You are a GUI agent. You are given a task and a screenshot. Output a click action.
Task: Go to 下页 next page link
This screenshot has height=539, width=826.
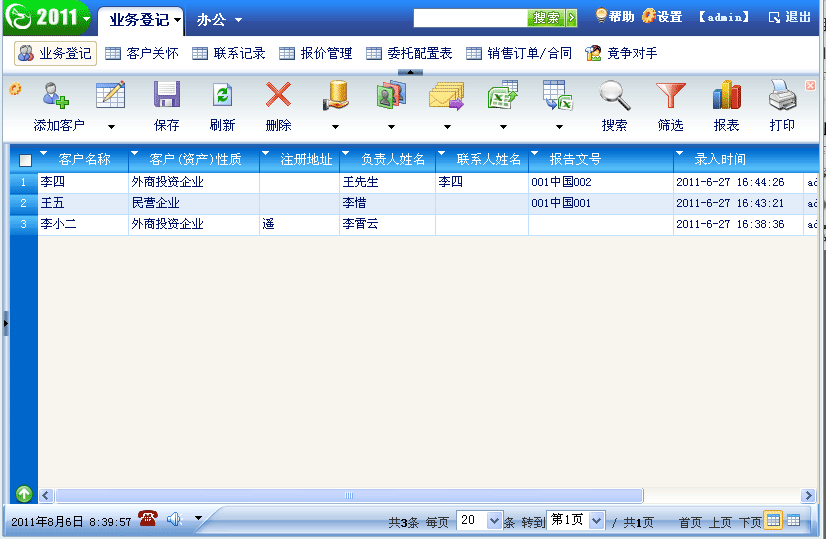click(750, 522)
